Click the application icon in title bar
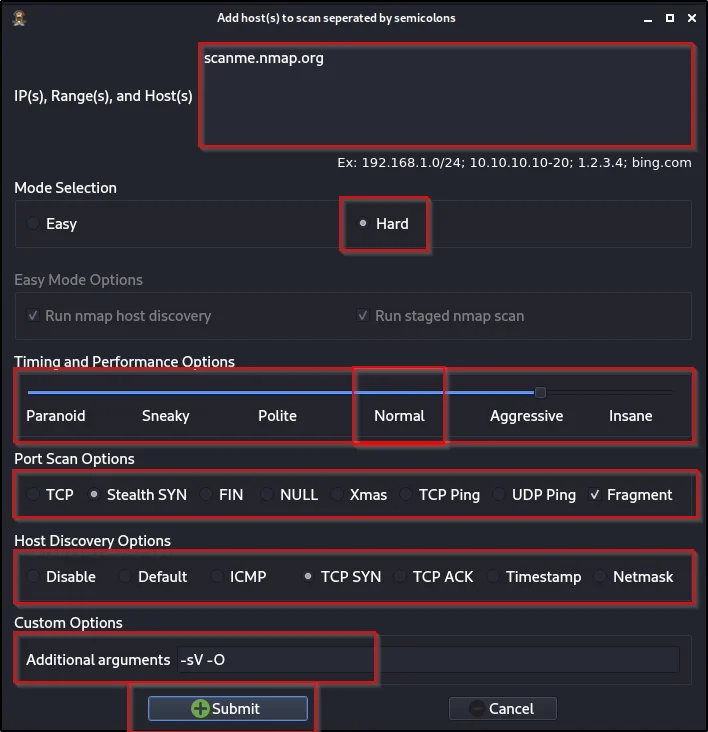Screen dimensions: 708x732 [18, 17]
